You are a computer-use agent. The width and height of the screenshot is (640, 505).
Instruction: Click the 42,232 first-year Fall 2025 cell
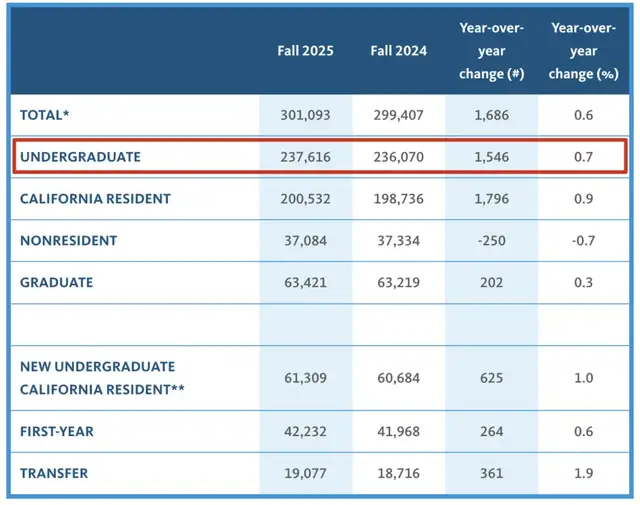click(305, 432)
